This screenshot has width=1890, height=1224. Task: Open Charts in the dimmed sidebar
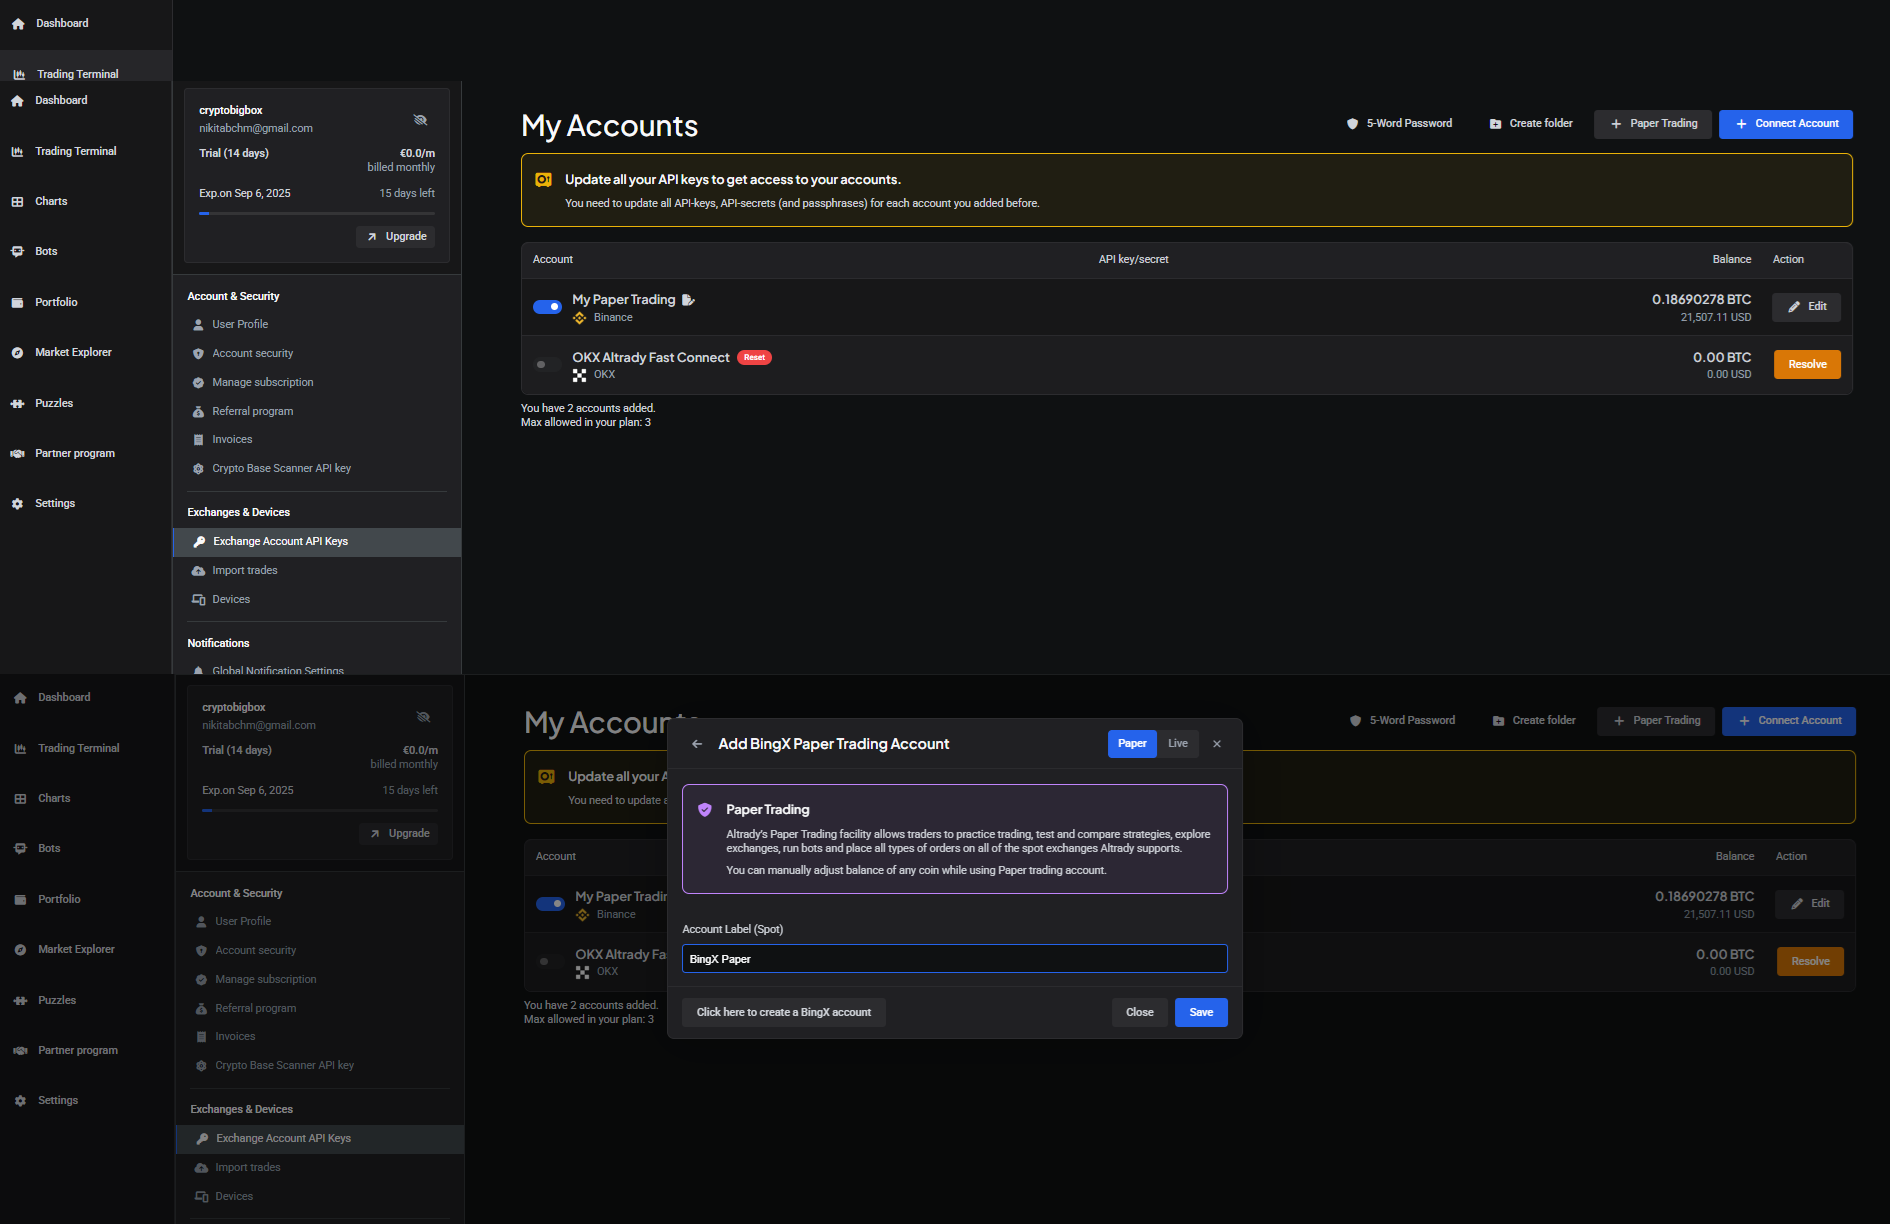[x=43, y=798]
